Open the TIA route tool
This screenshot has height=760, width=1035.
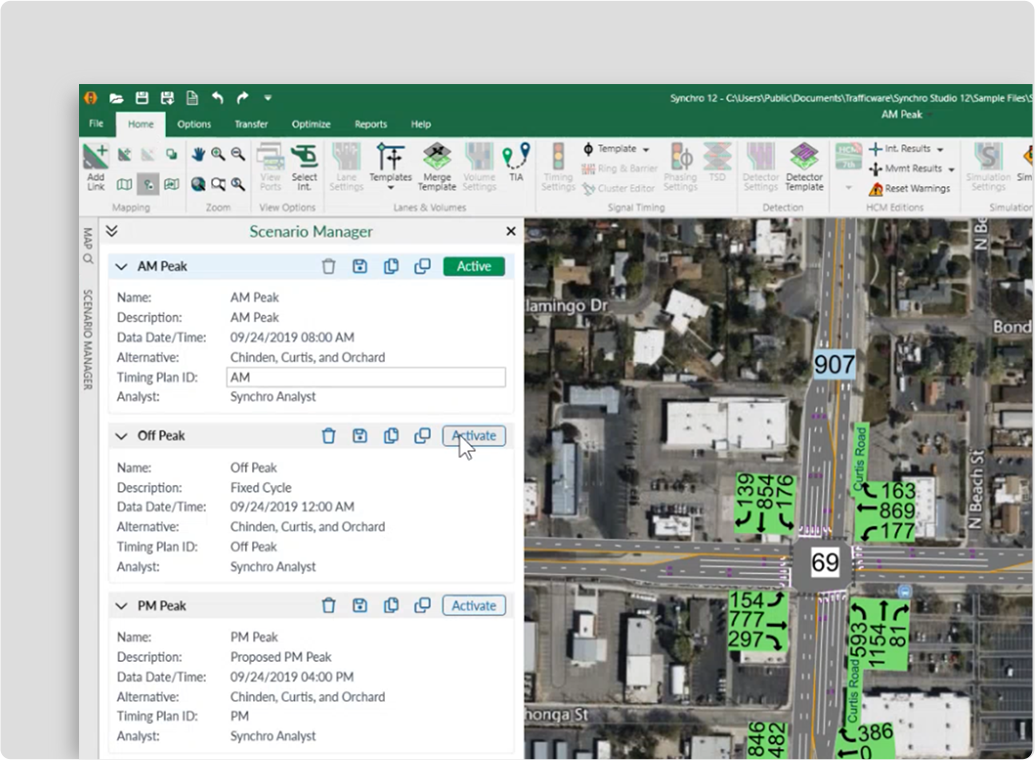(516, 162)
